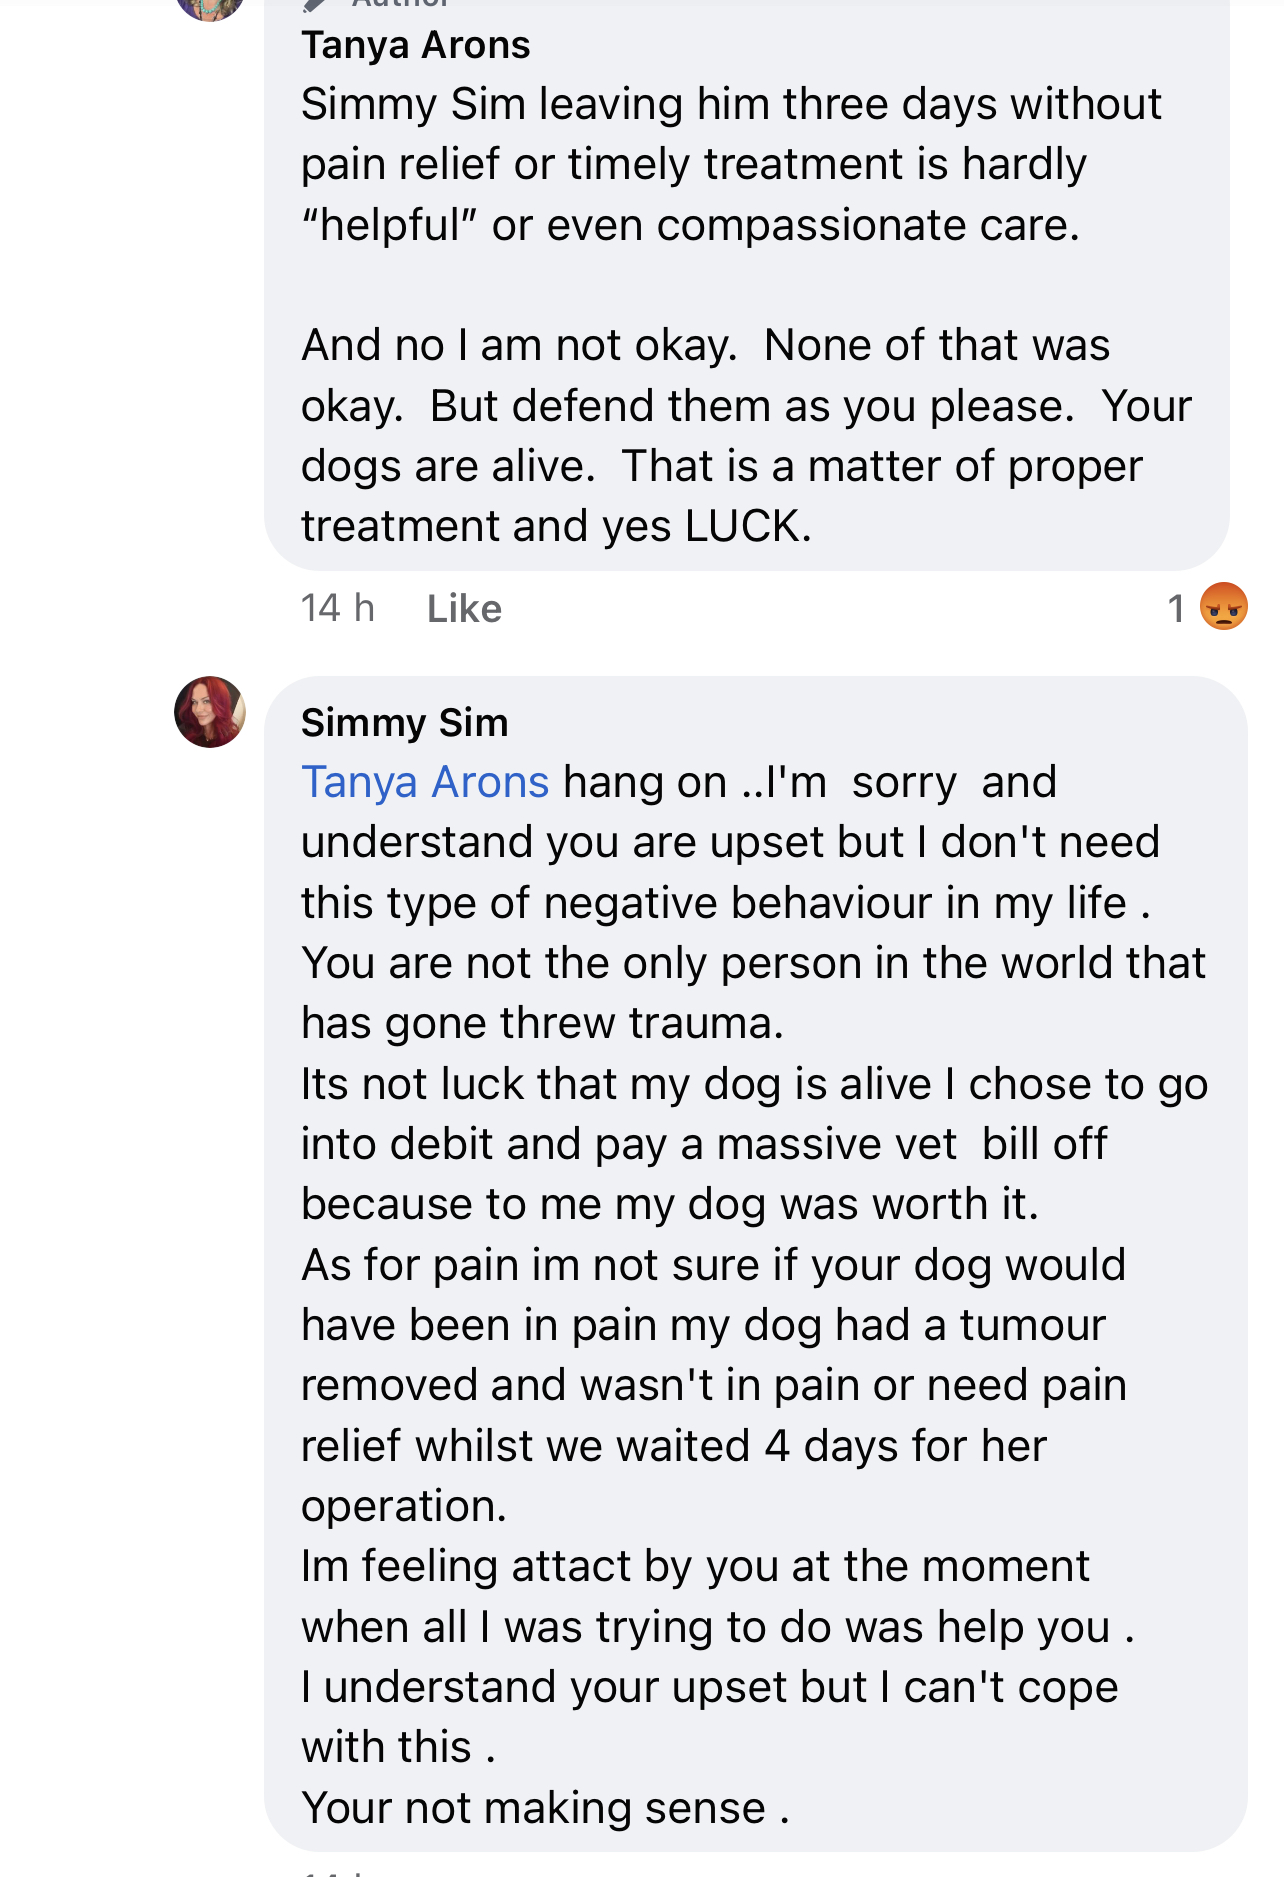Open the bold Tanya Arons commenter name
This screenshot has height=1877, width=1284.
coord(416,45)
